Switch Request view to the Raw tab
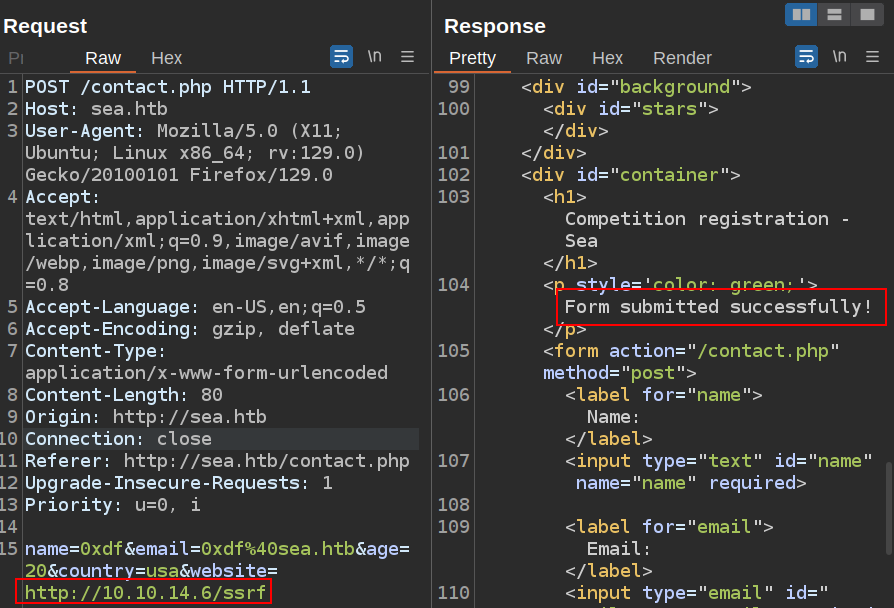Screen dimensions: 894x608 103,58
